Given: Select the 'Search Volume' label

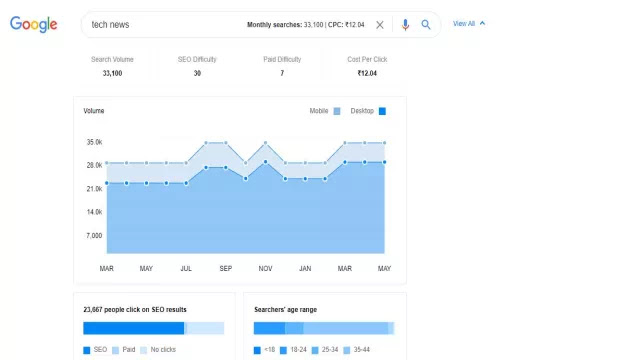Looking at the screenshot, I should click(x=112, y=60).
